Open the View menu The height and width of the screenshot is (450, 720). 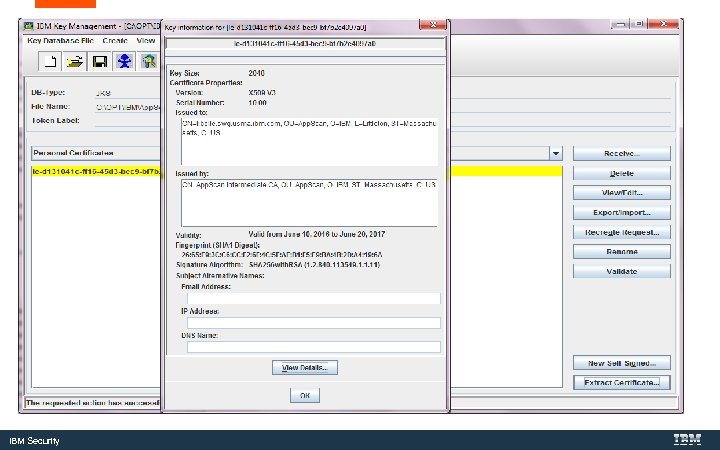(x=146, y=40)
